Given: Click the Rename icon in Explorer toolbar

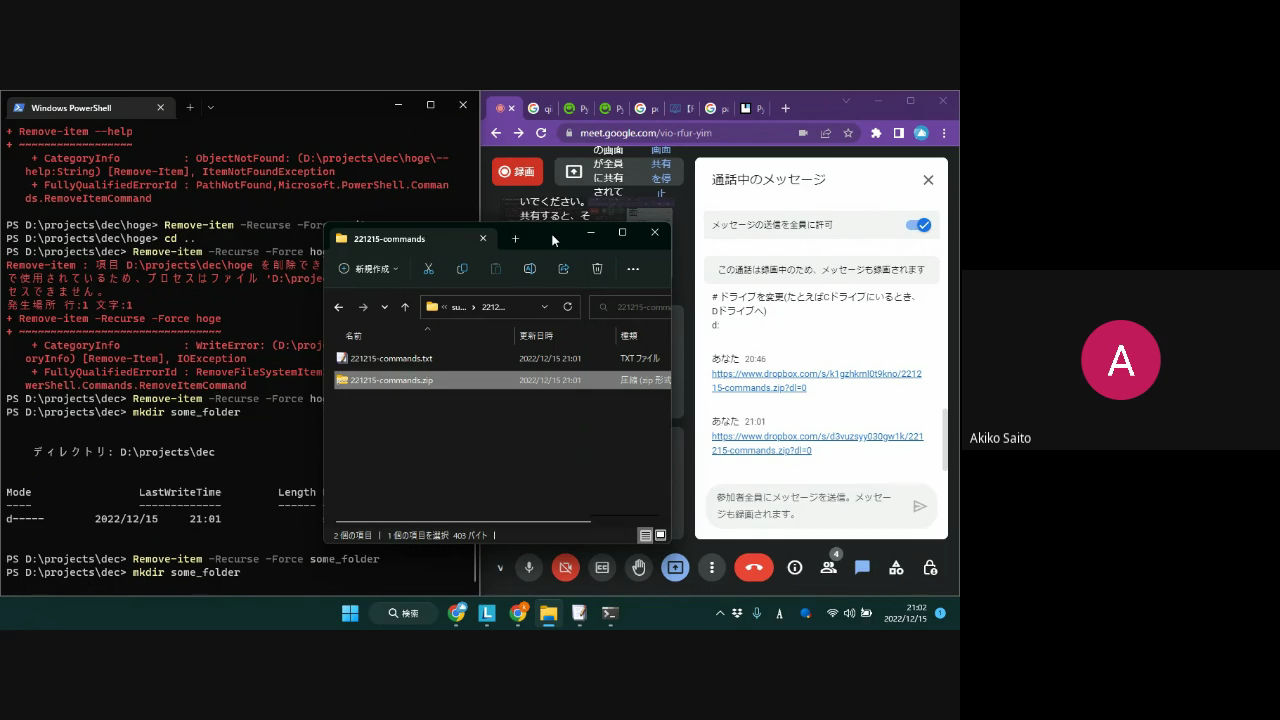Looking at the screenshot, I should coord(529,269).
